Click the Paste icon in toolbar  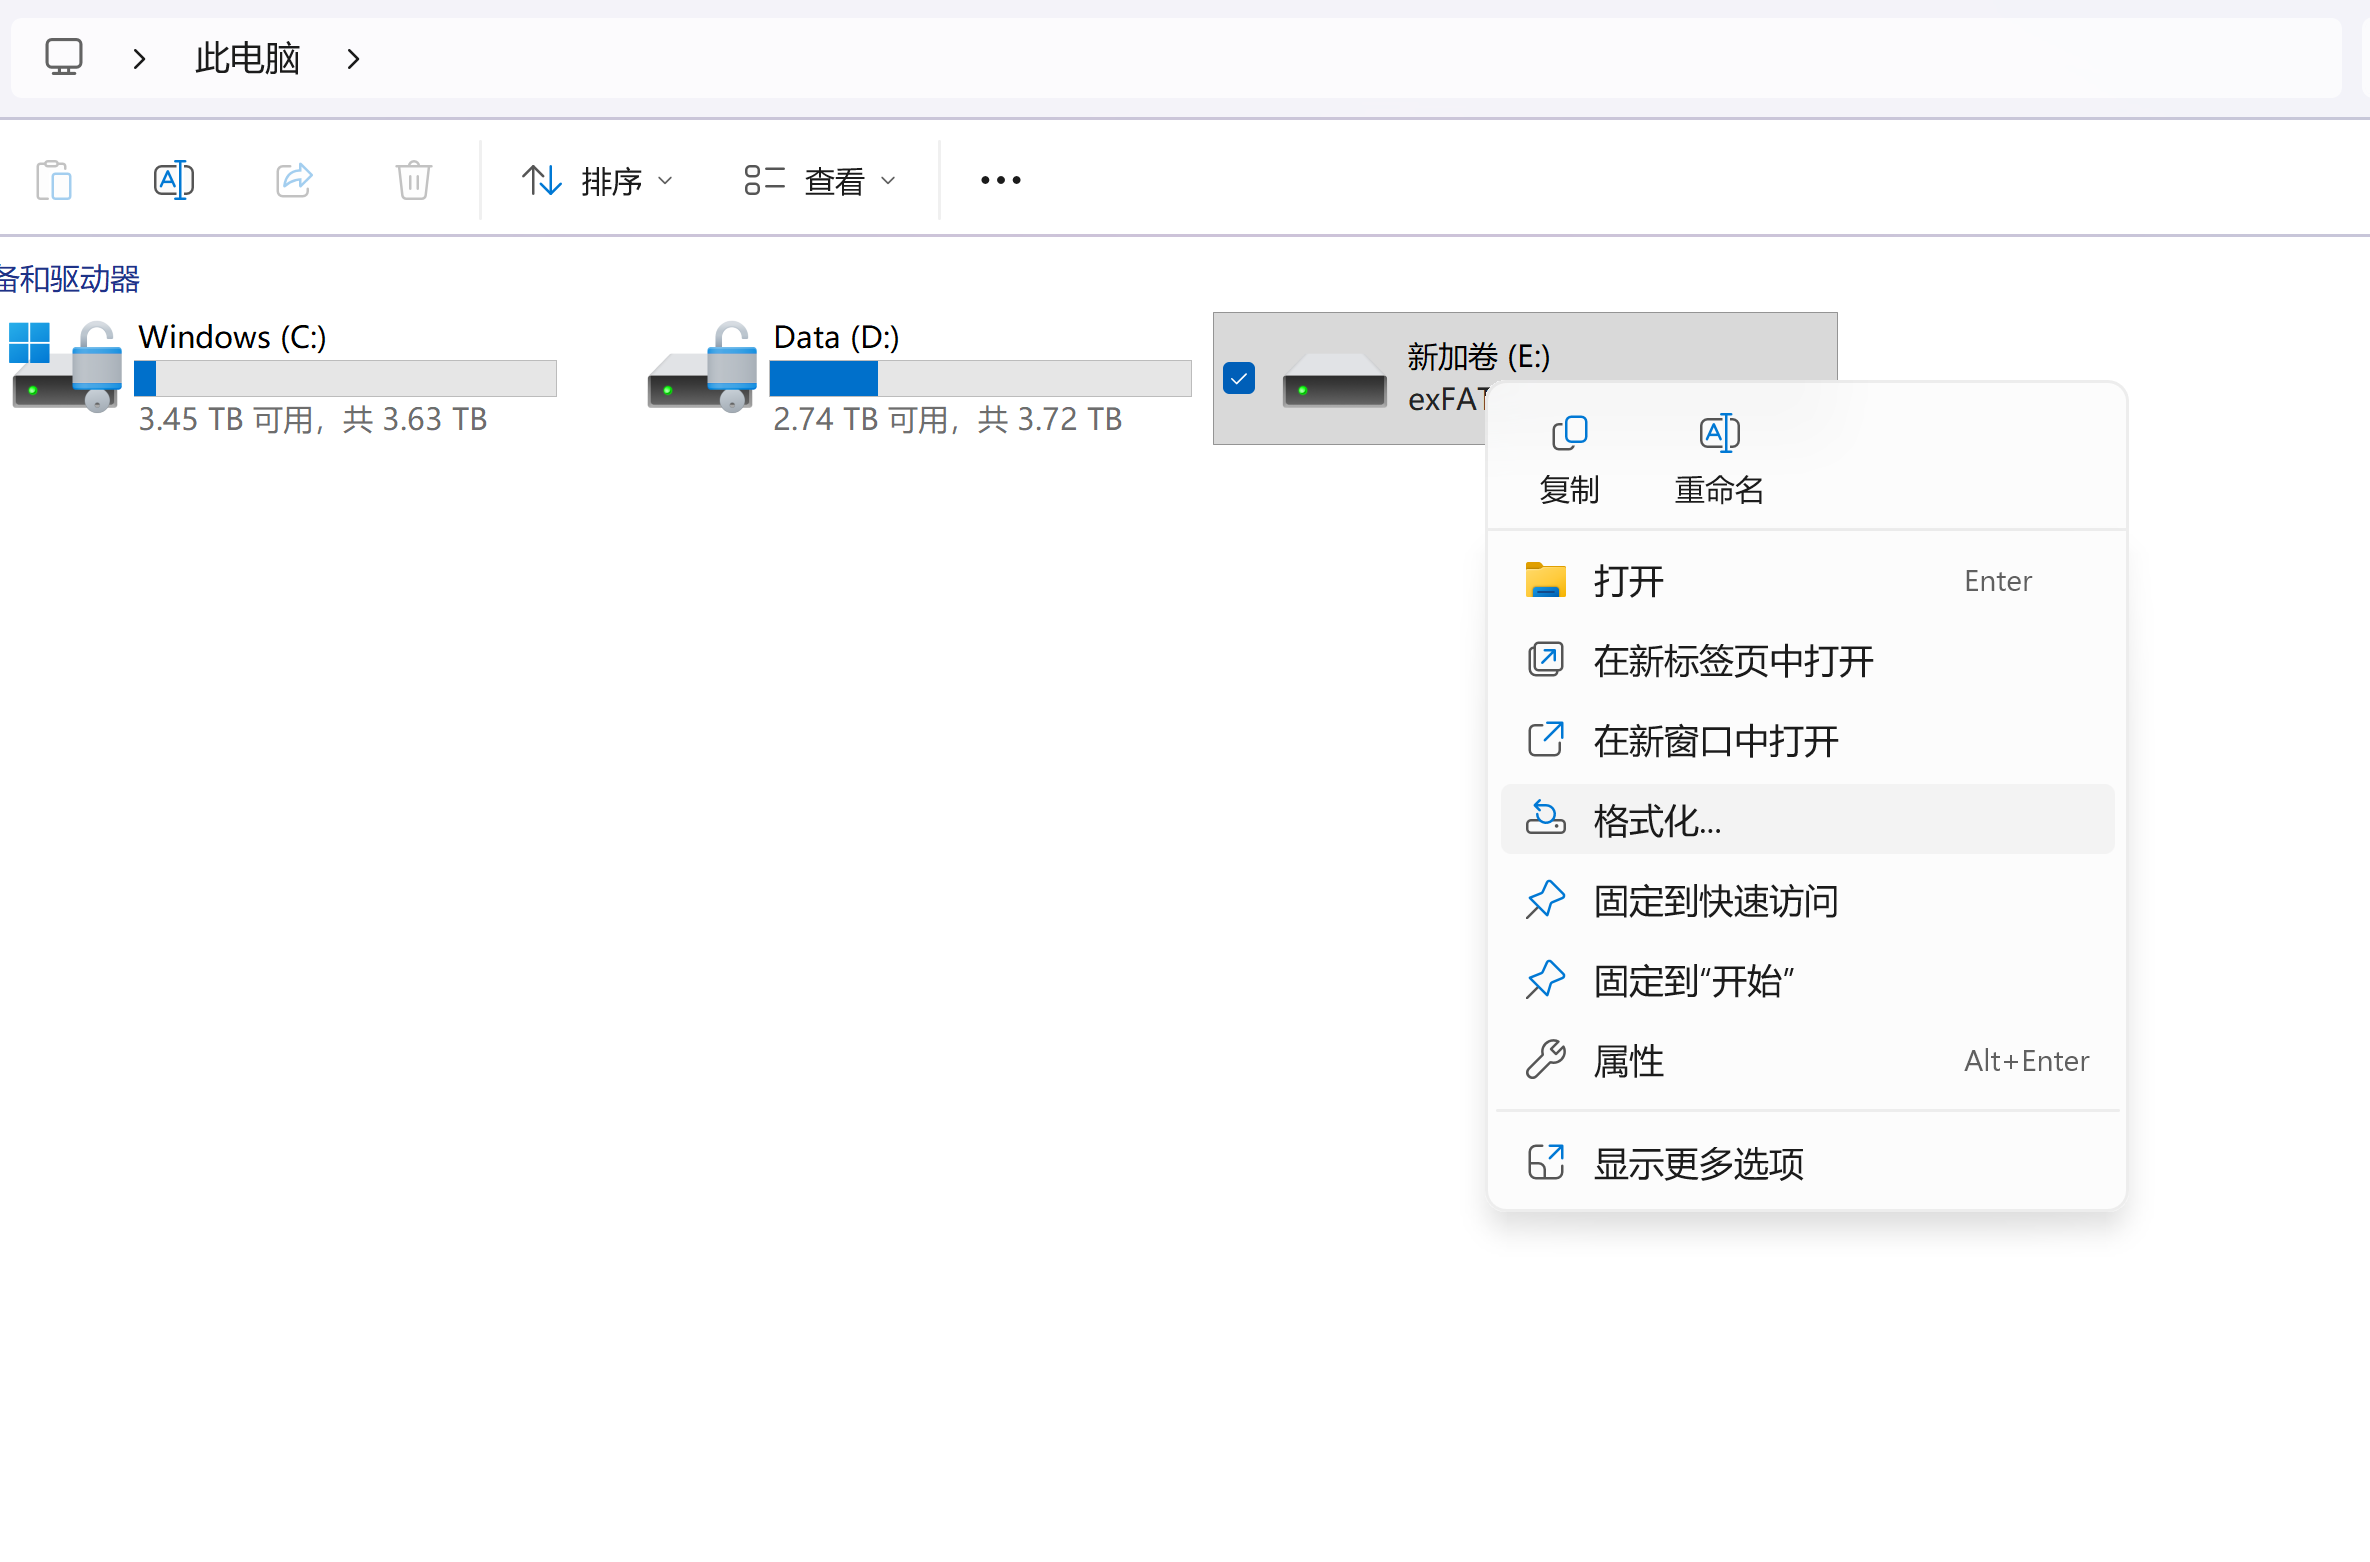pos(54,181)
